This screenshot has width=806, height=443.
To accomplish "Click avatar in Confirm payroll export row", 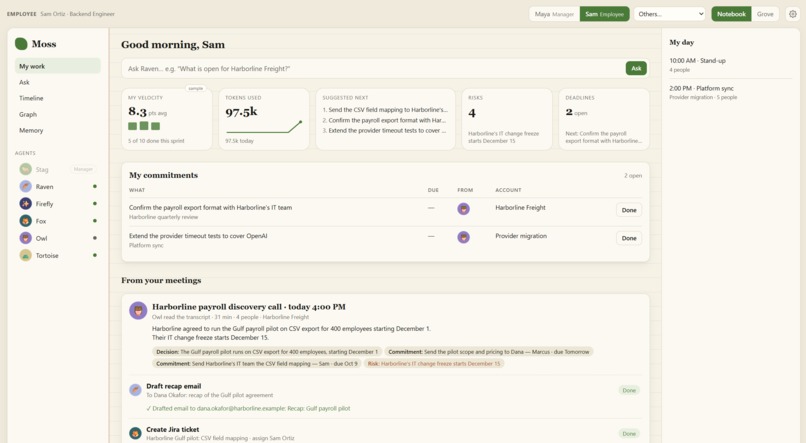I will [464, 209].
